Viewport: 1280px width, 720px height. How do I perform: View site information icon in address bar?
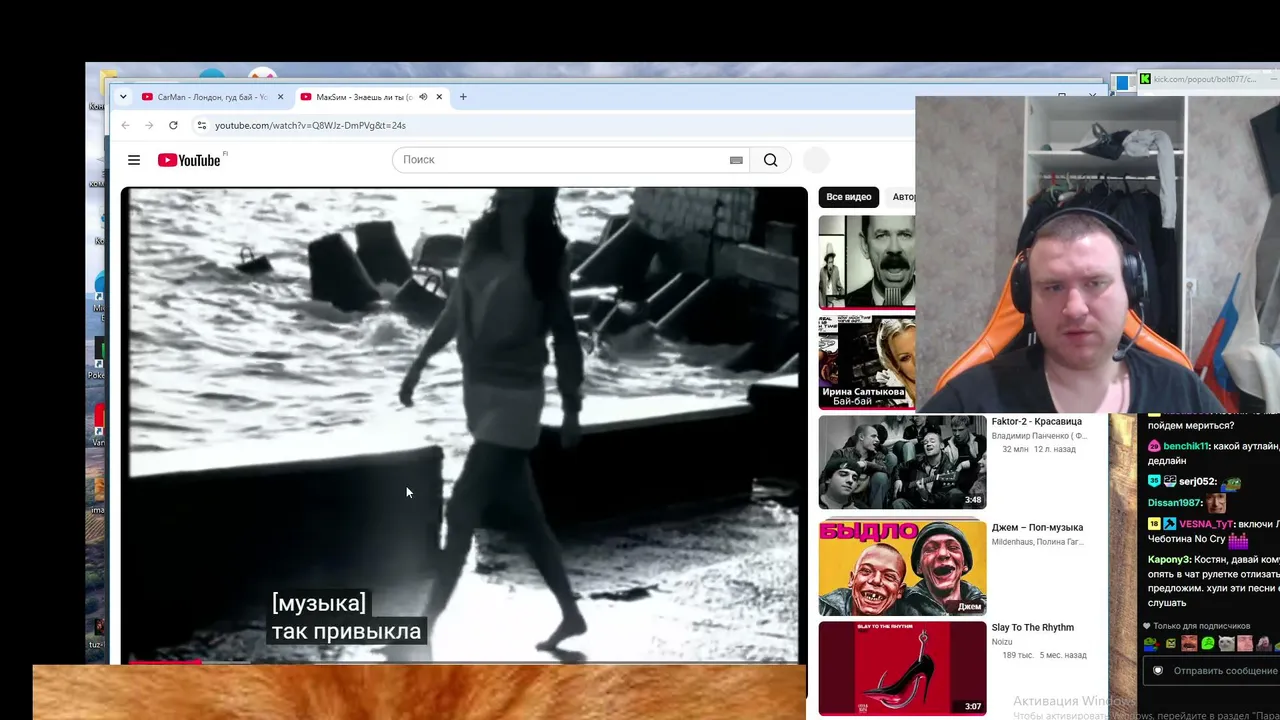pyautogui.click(x=202, y=125)
